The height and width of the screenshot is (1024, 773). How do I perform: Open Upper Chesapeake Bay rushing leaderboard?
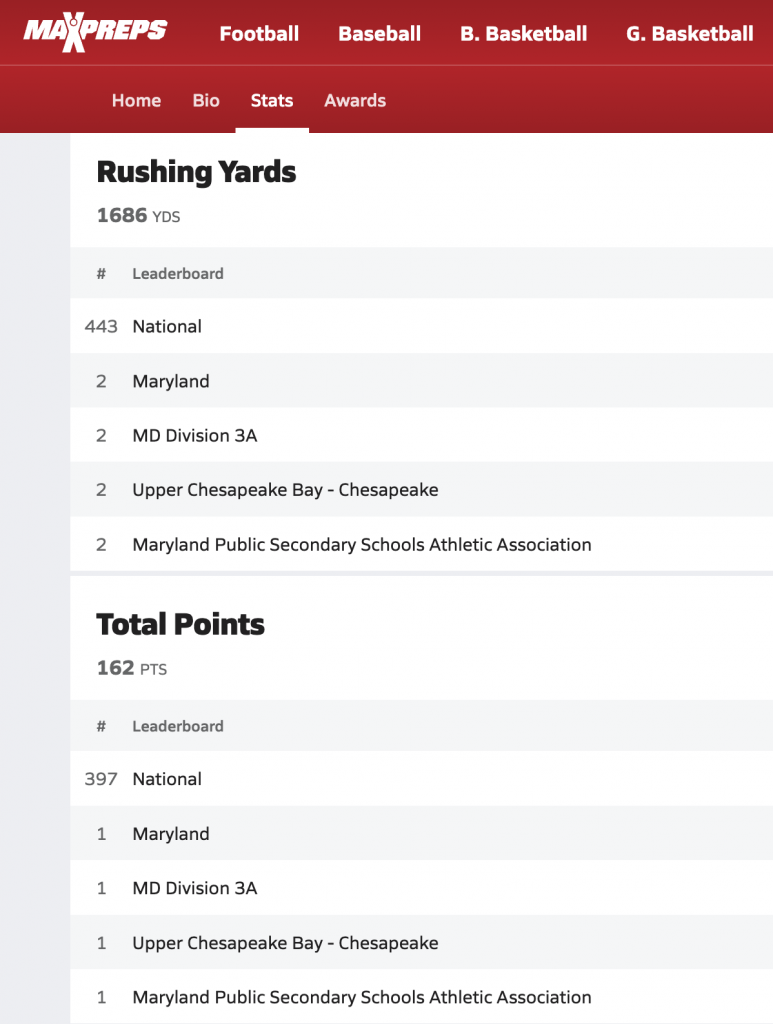tap(285, 490)
